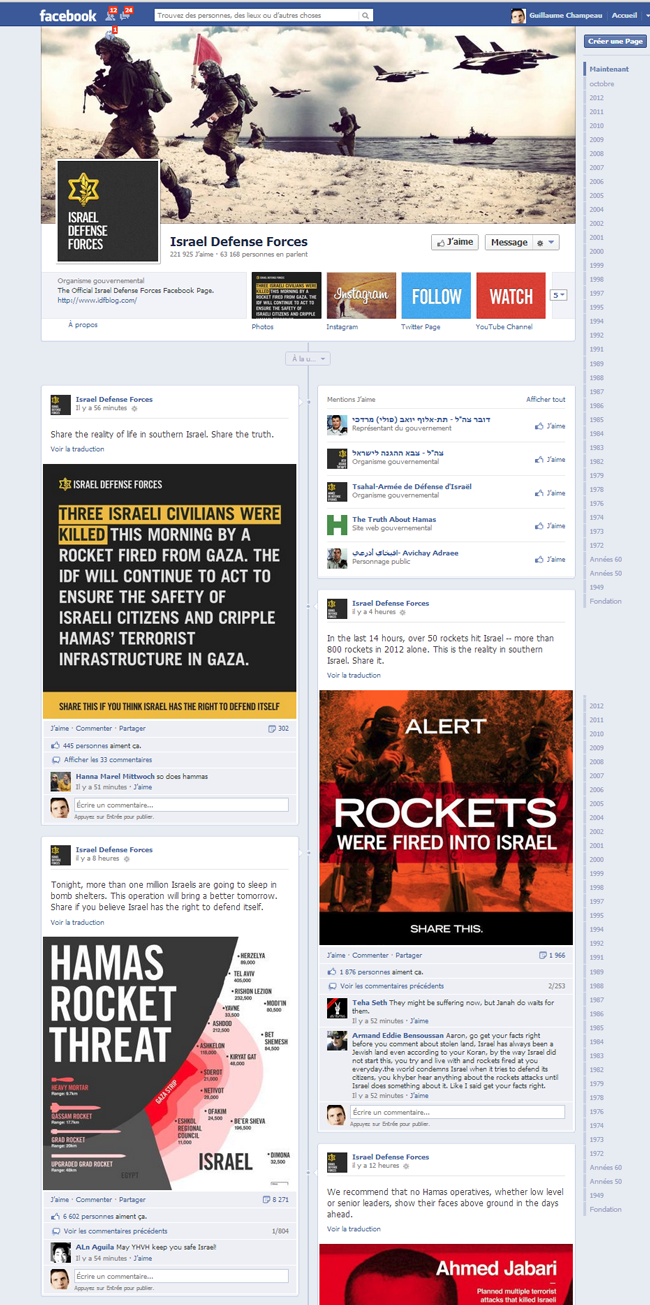650x1305 pixels.
Task: Open friend requests icon with 12 badge
Action: pos(111,14)
